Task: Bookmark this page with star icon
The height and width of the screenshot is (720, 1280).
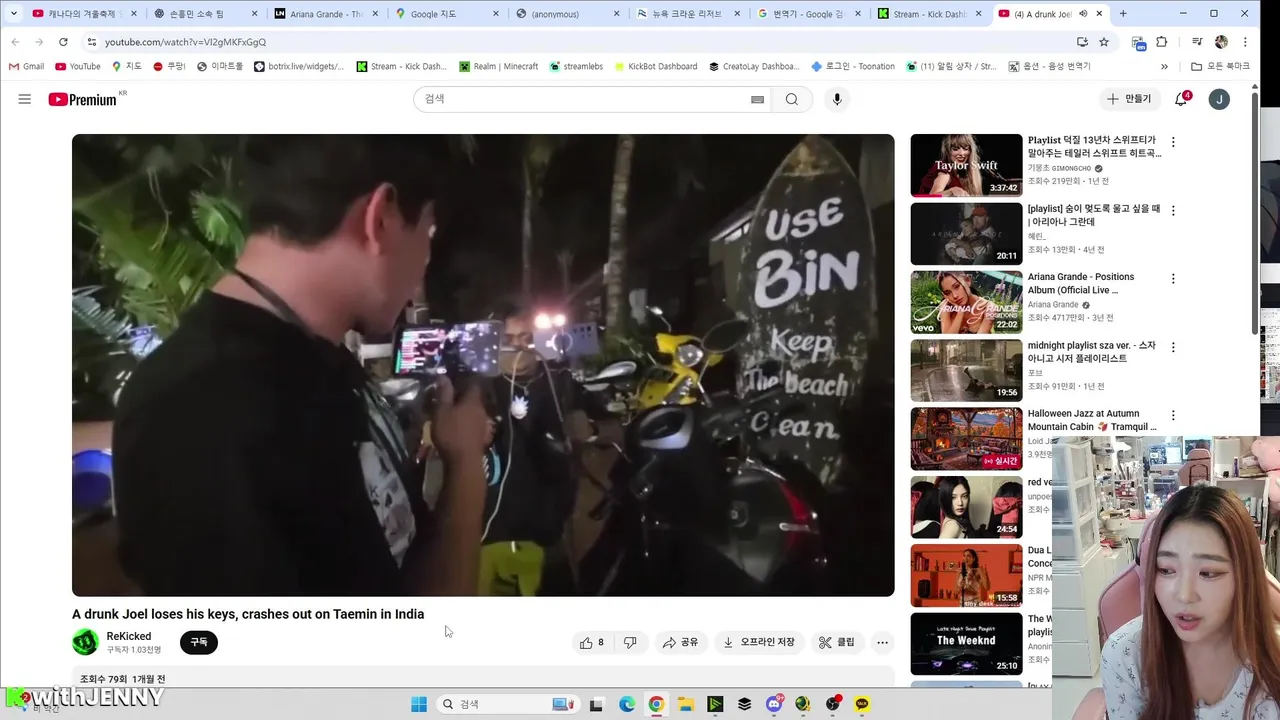Action: [1104, 42]
